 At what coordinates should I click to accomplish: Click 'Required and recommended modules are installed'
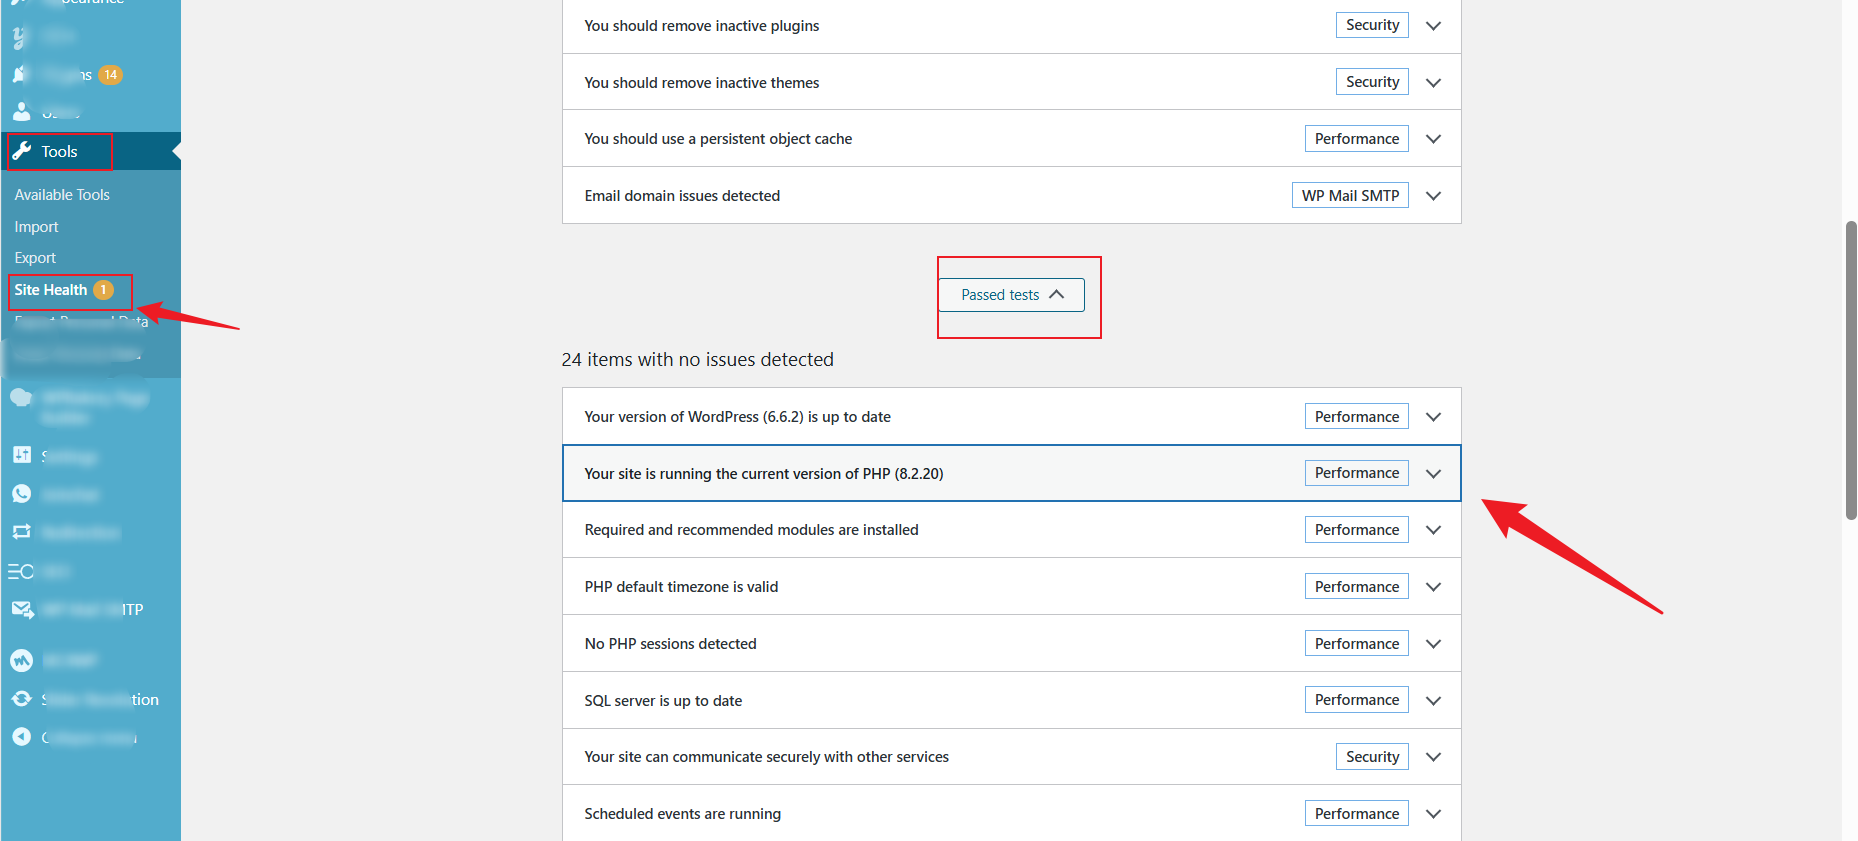click(751, 530)
